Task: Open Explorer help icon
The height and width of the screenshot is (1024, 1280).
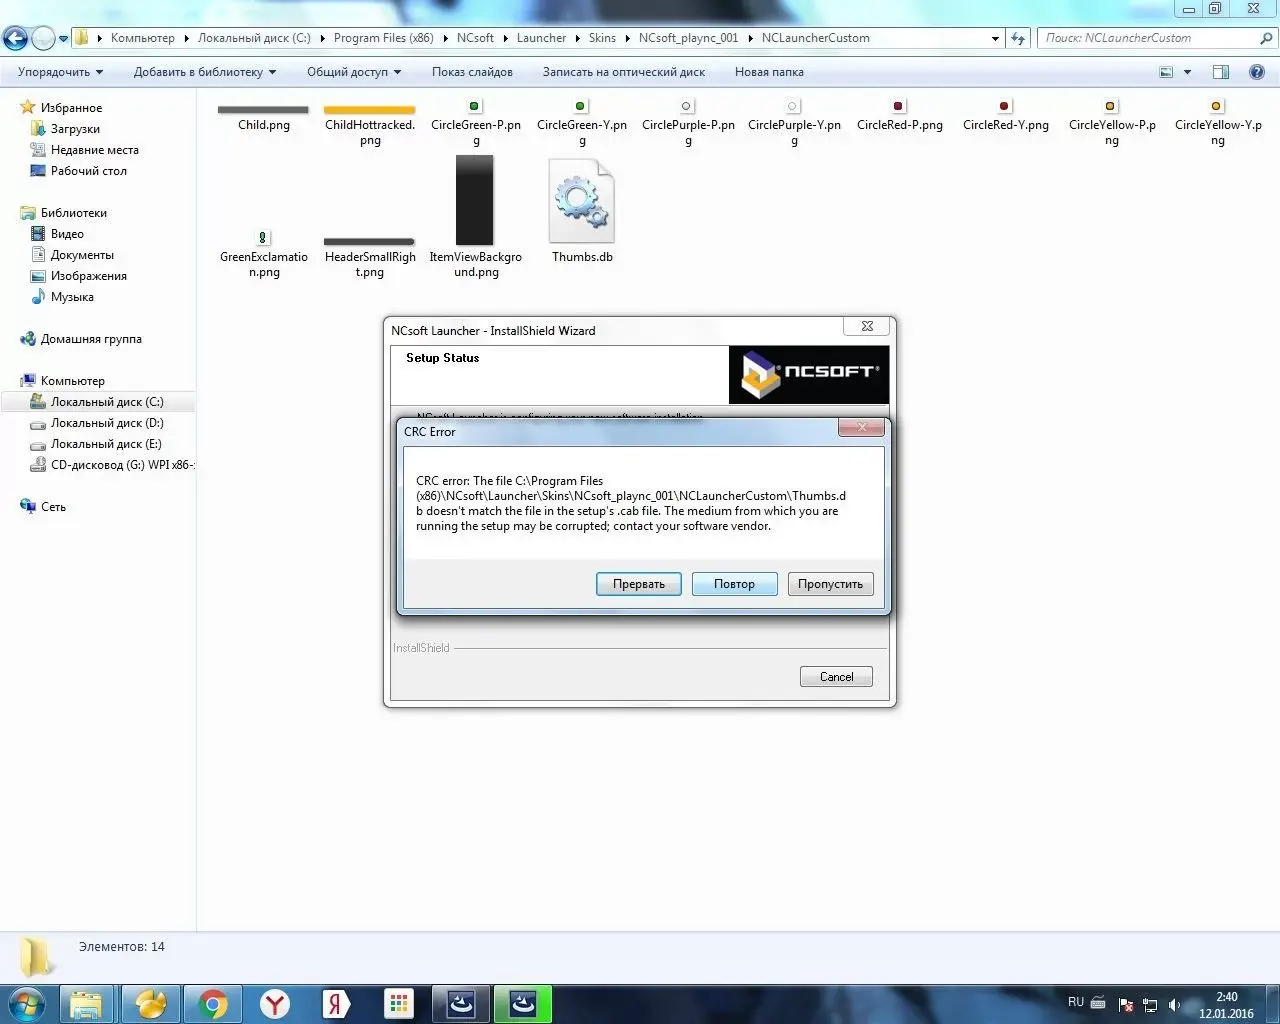Action: point(1257,72)
